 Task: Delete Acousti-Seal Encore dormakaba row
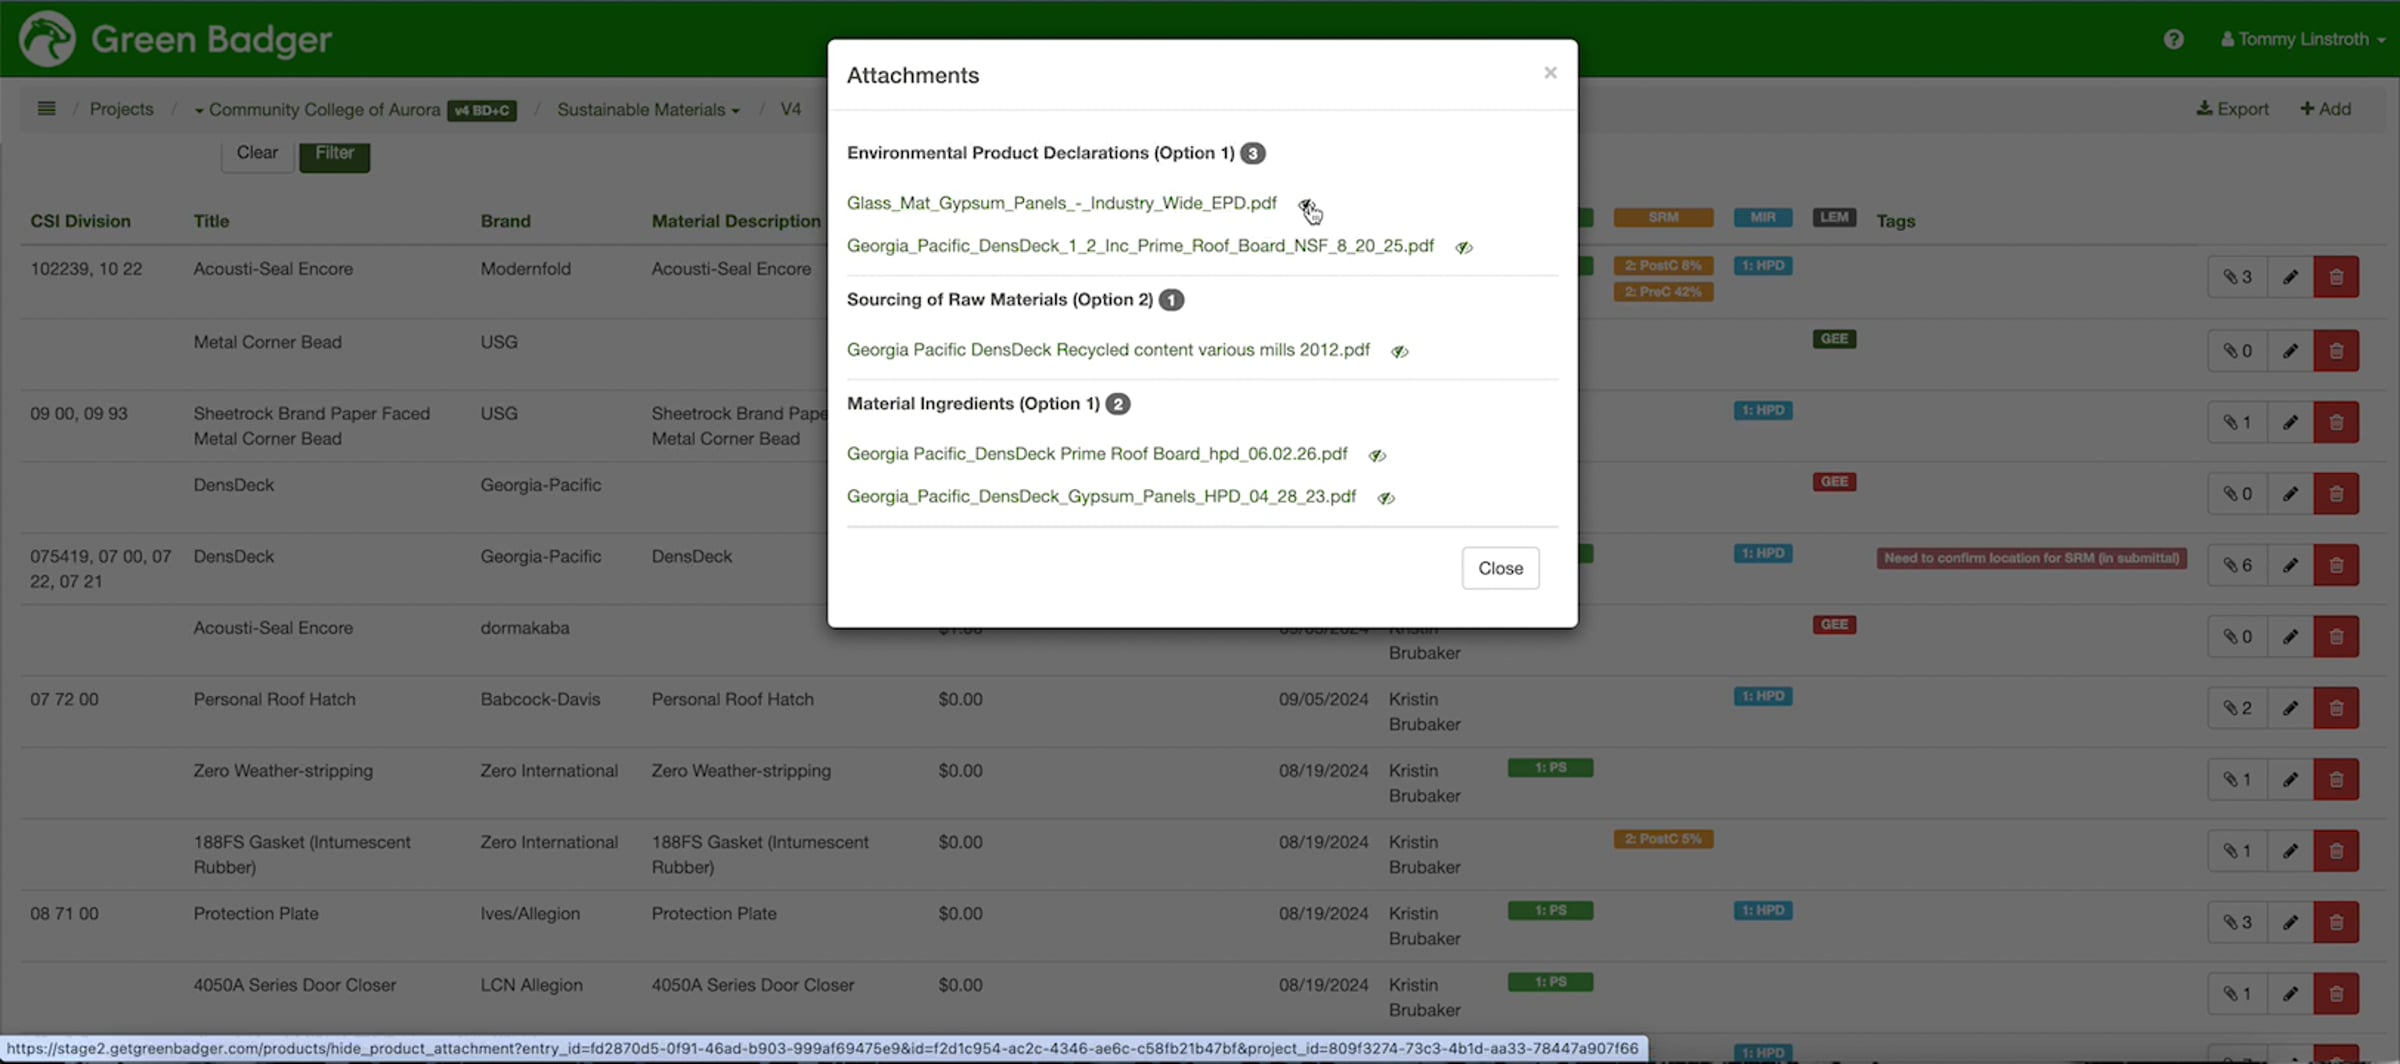pos(2336,636)
